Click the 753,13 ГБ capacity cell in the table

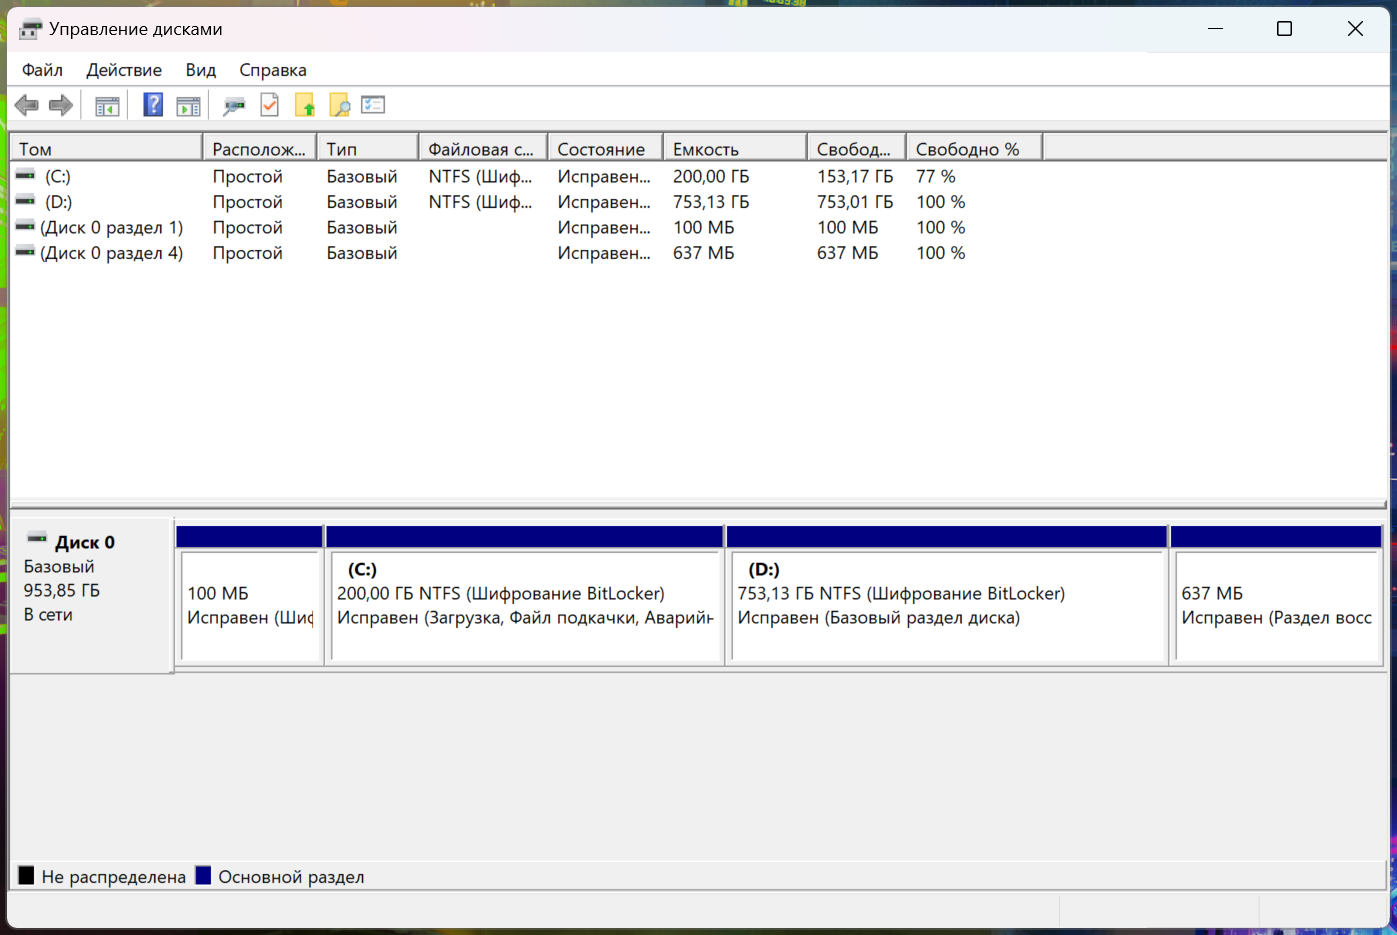[x=711, y=202]
